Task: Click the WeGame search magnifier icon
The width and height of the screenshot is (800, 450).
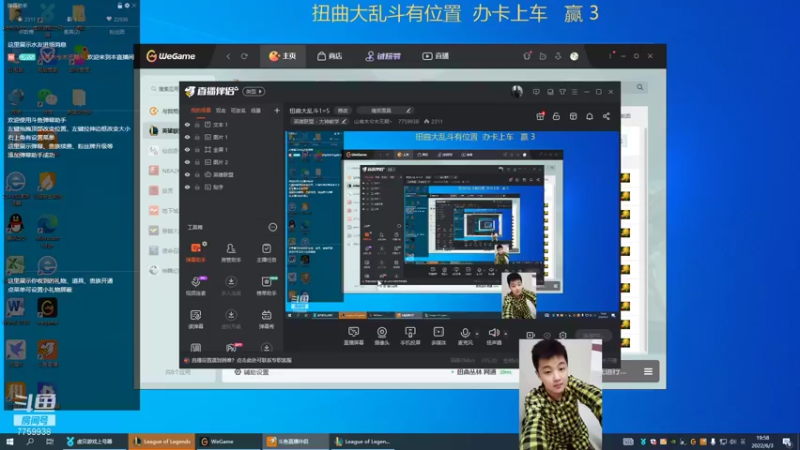Action: 640,87
